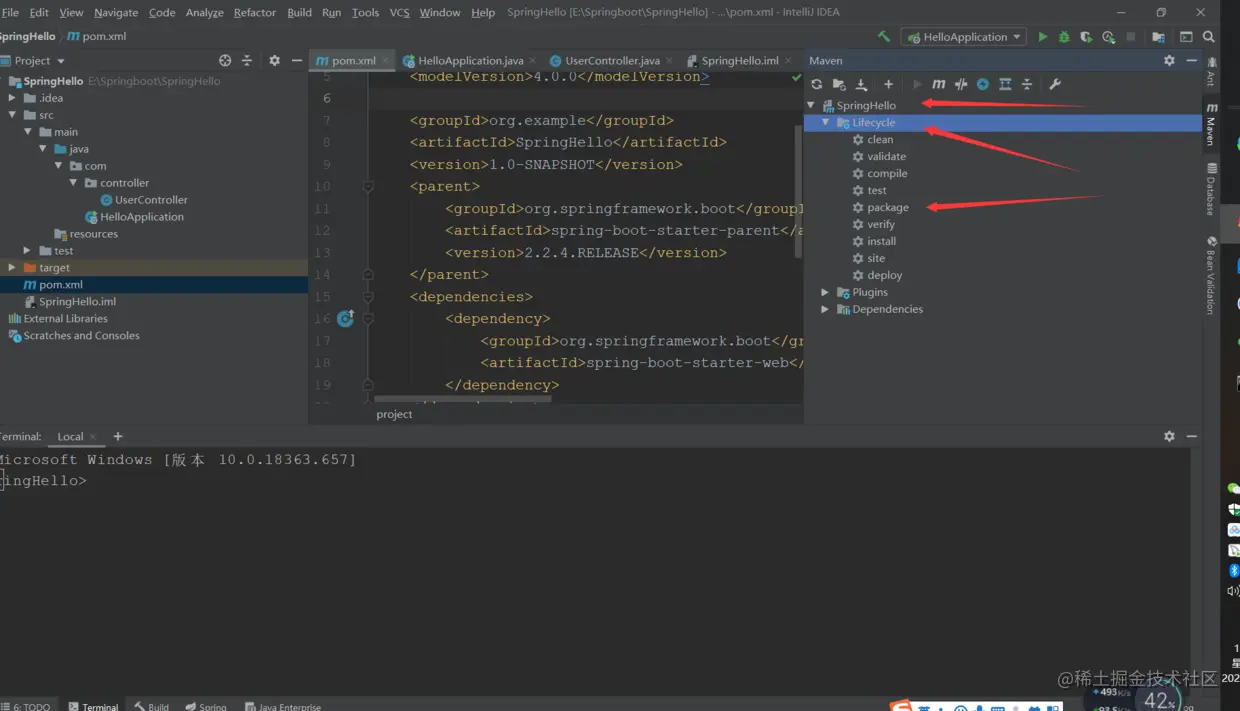Open HelloApplication run configuration dropdown
This screenshot has height=711, width=1240.
966,37
